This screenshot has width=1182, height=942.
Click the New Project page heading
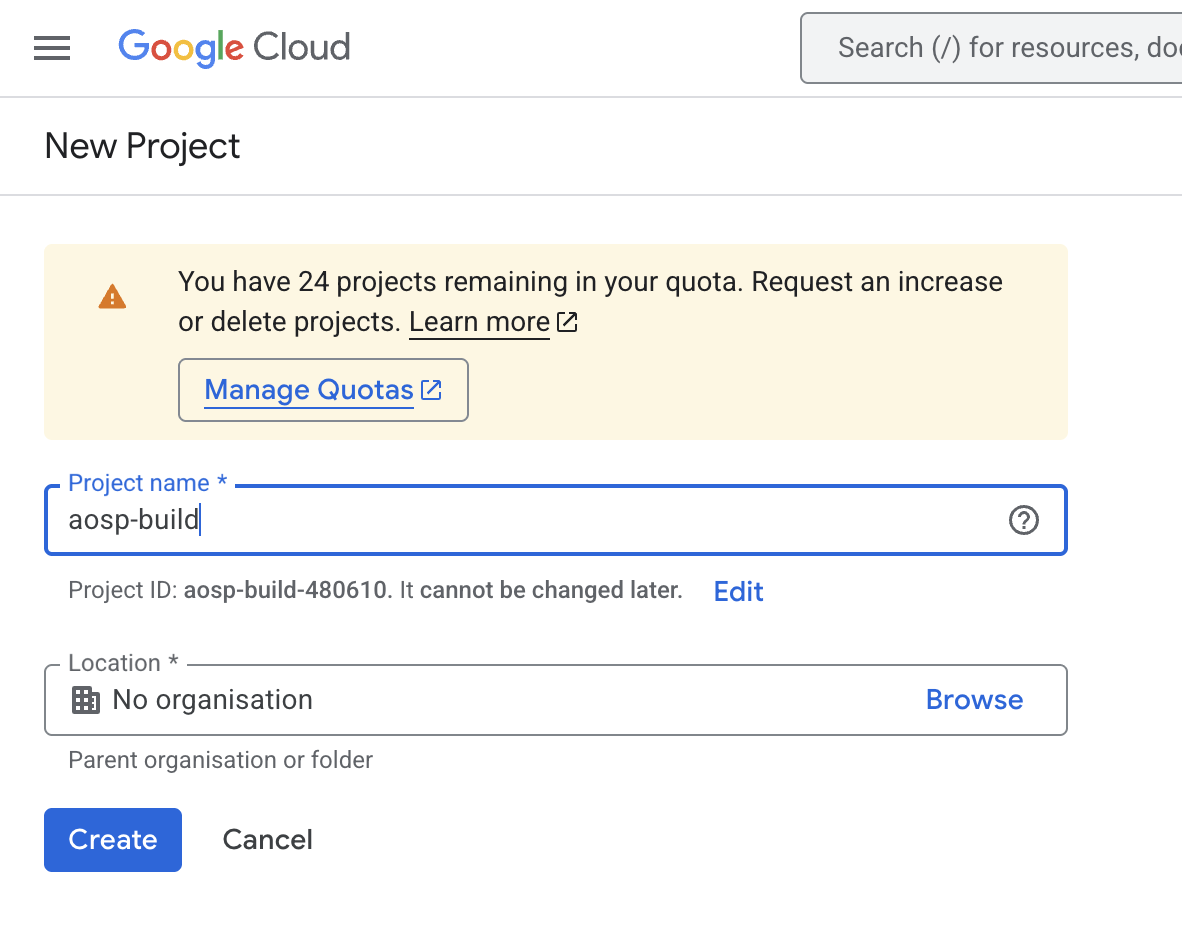(143, 146)
